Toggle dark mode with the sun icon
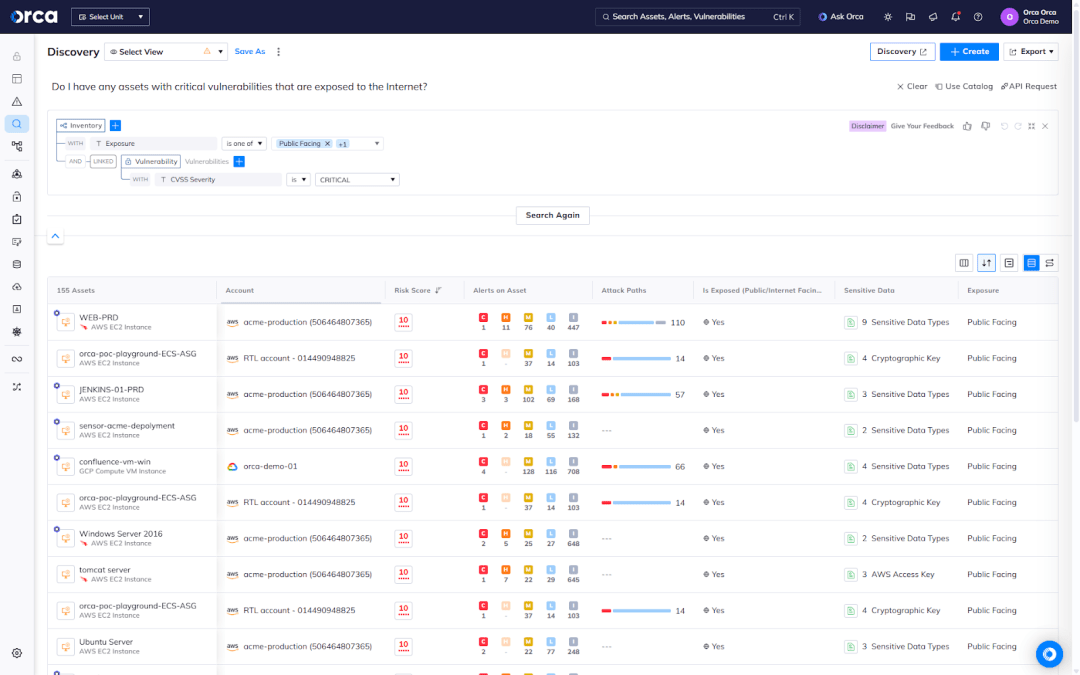This screenshot has width=1080, height=675. click(888, 17)
